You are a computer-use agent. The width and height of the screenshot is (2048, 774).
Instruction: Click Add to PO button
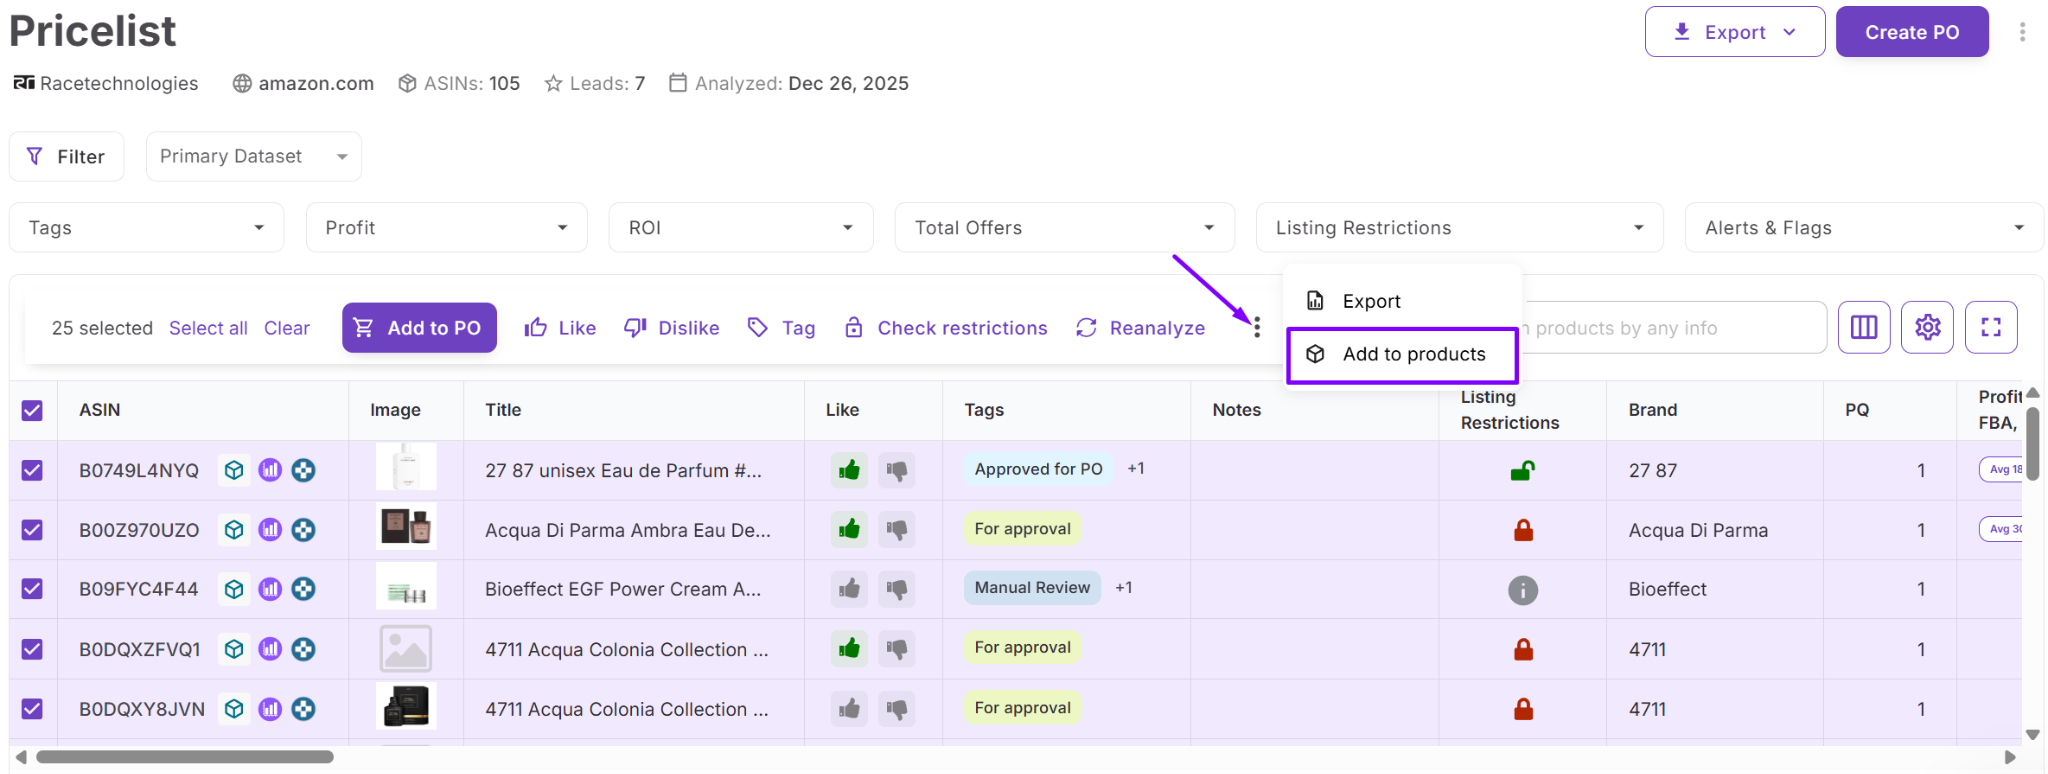pyautogui.click(x=419, y=328)
